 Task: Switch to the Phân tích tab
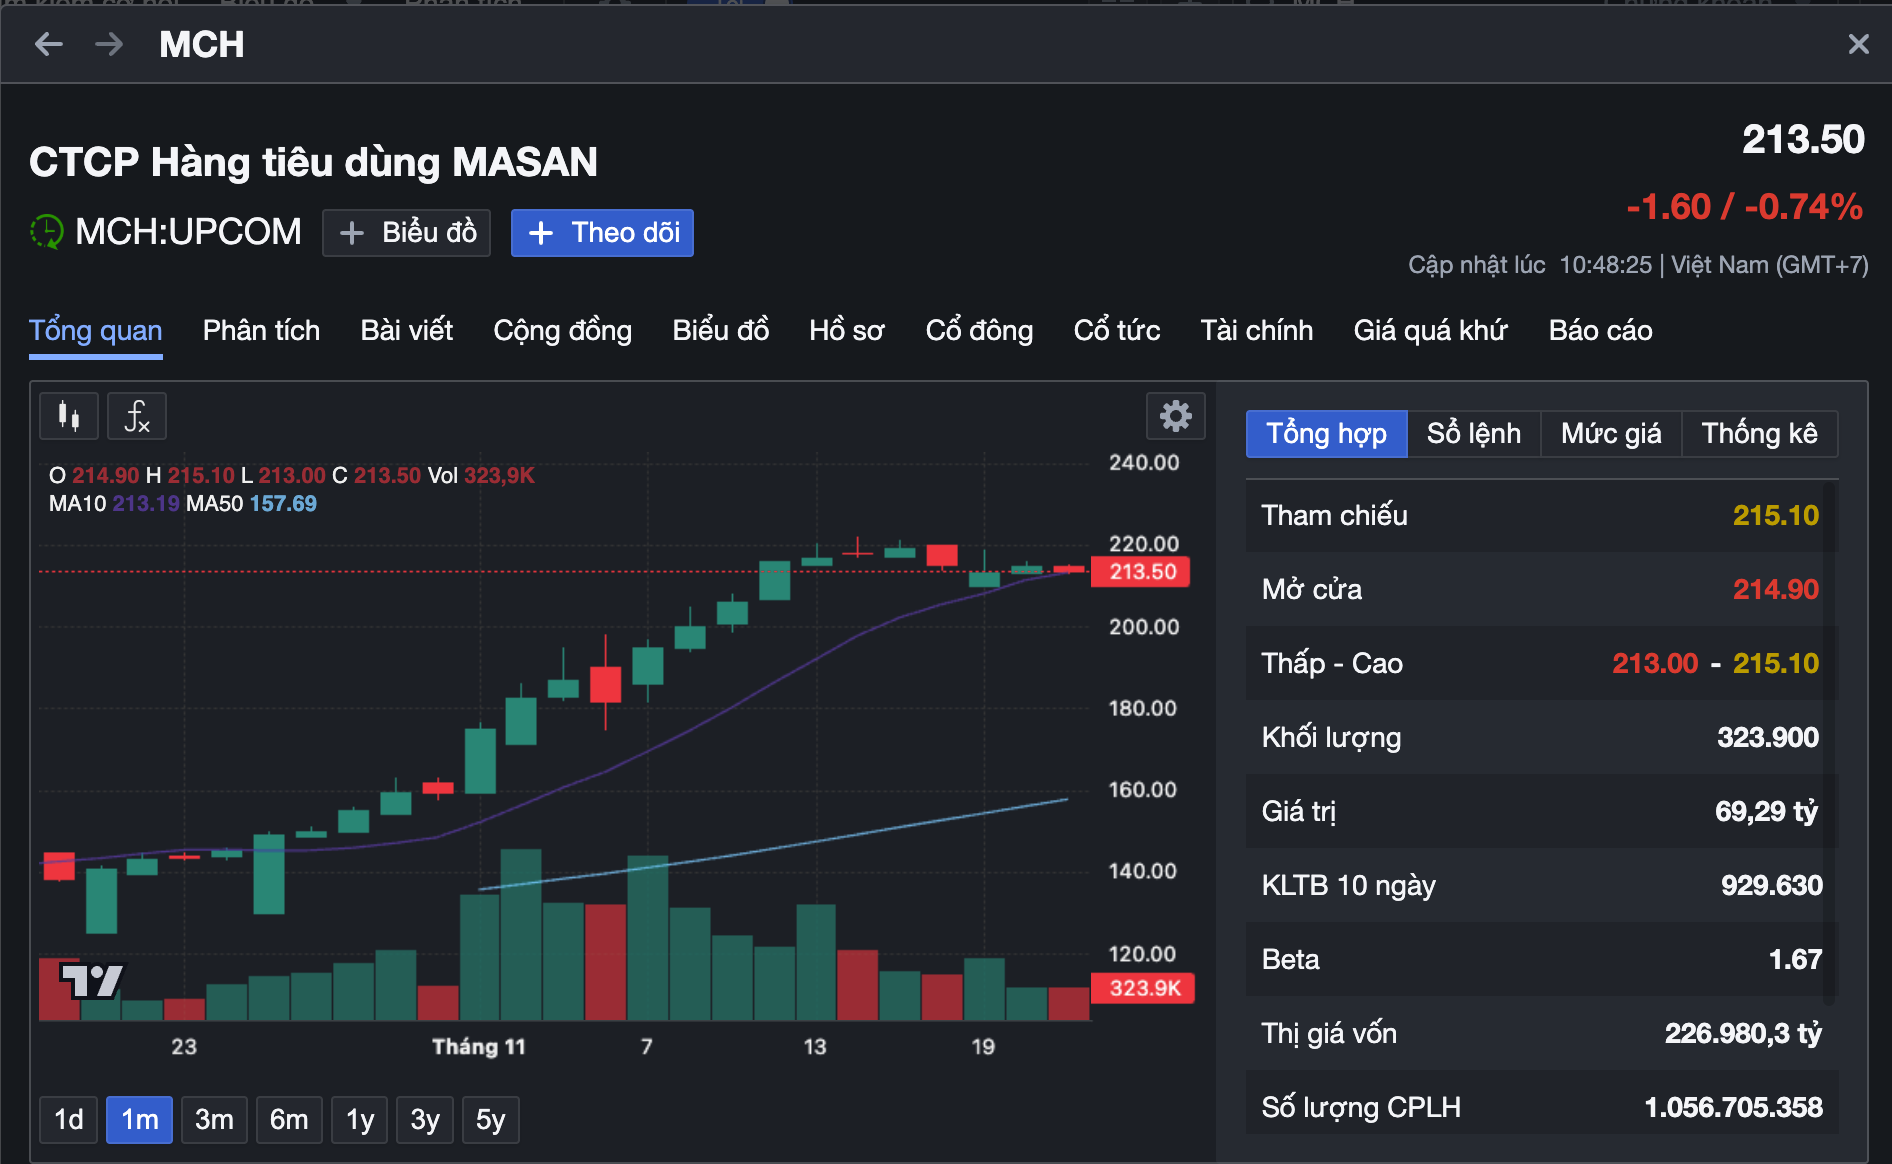pos(261,330)
